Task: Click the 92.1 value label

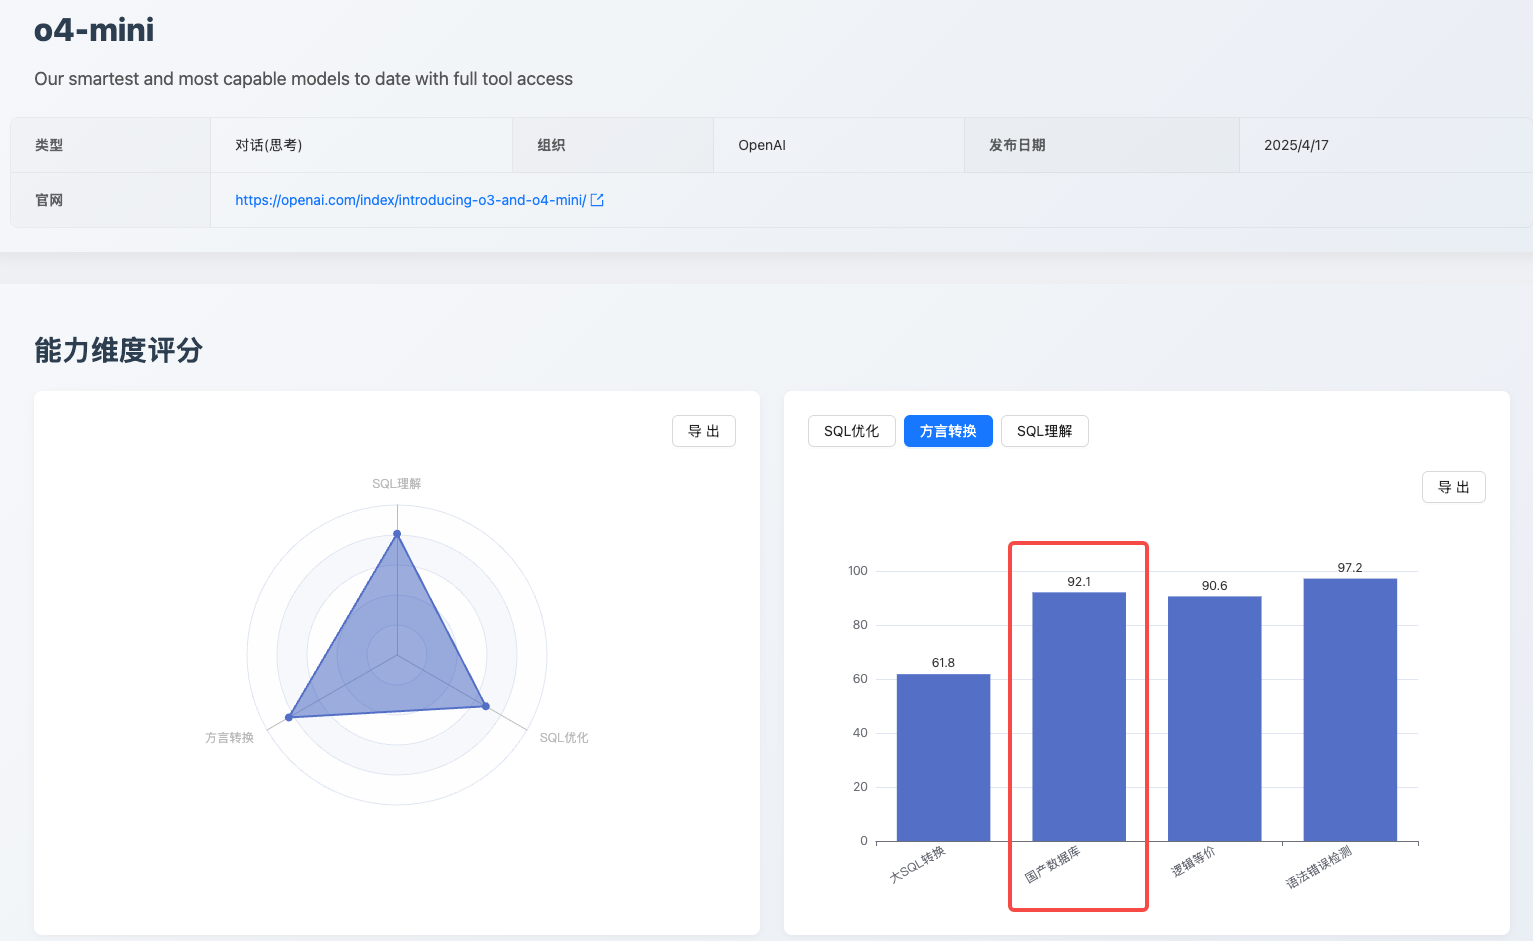Action: coord(1079,582)
